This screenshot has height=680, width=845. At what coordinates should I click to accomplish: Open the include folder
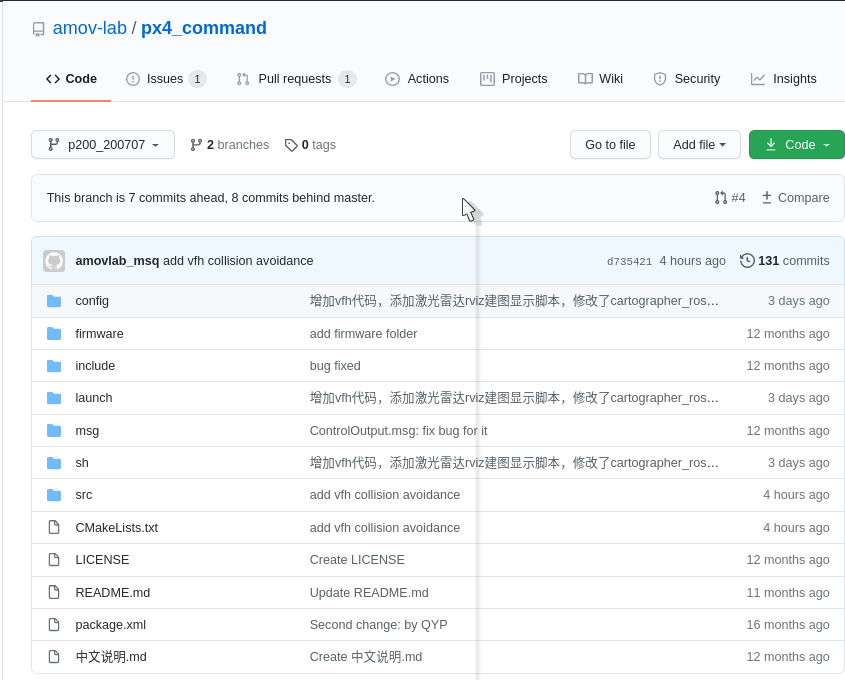[x=95, y=366]
